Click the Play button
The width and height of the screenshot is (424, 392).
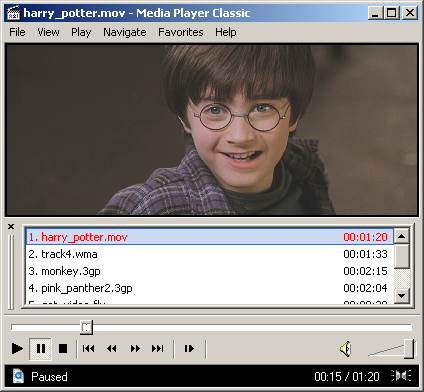pyautogui.click(x=17, y=349)
